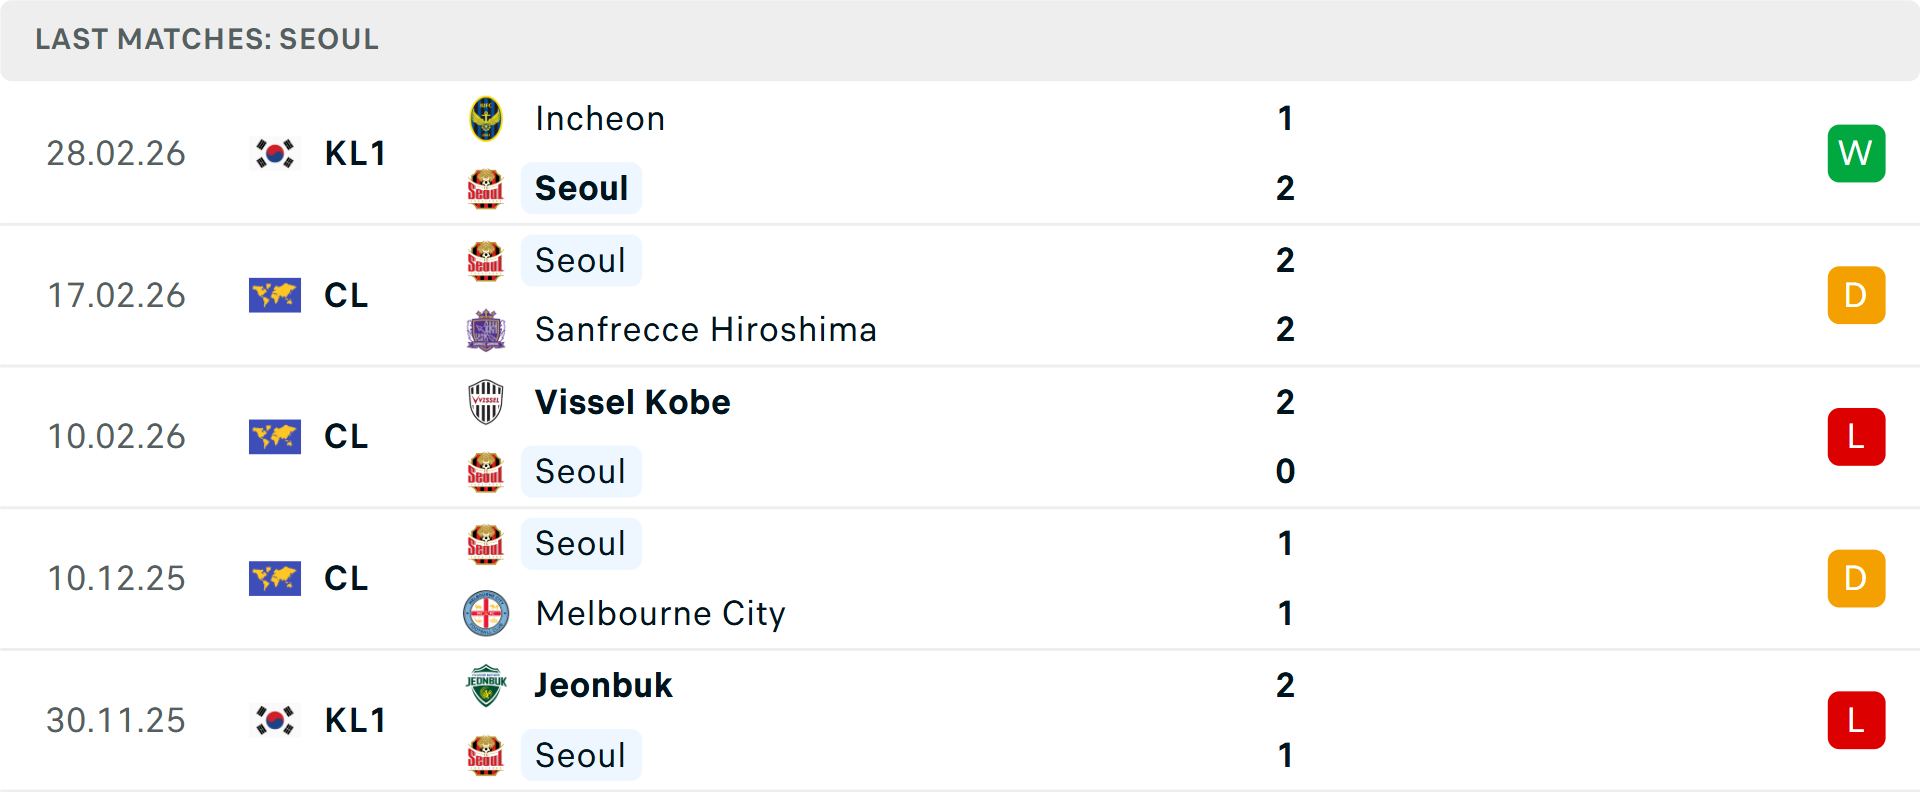Click the Incheon team name
This screenshot has height=792, width=1920.
599,118
